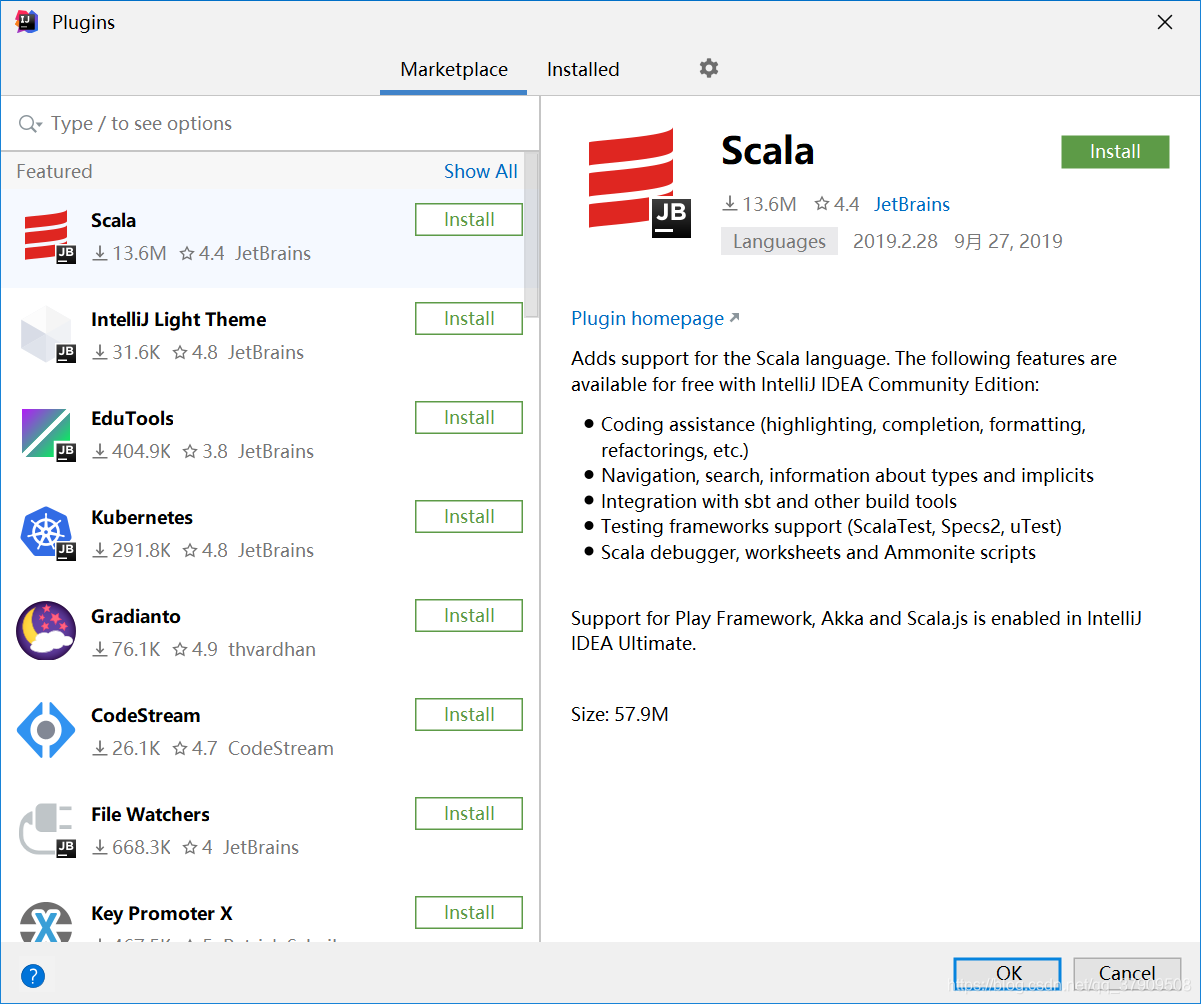
Task: Install IntelliJ Light Theme plugin
Action: (x=469, y=318)
